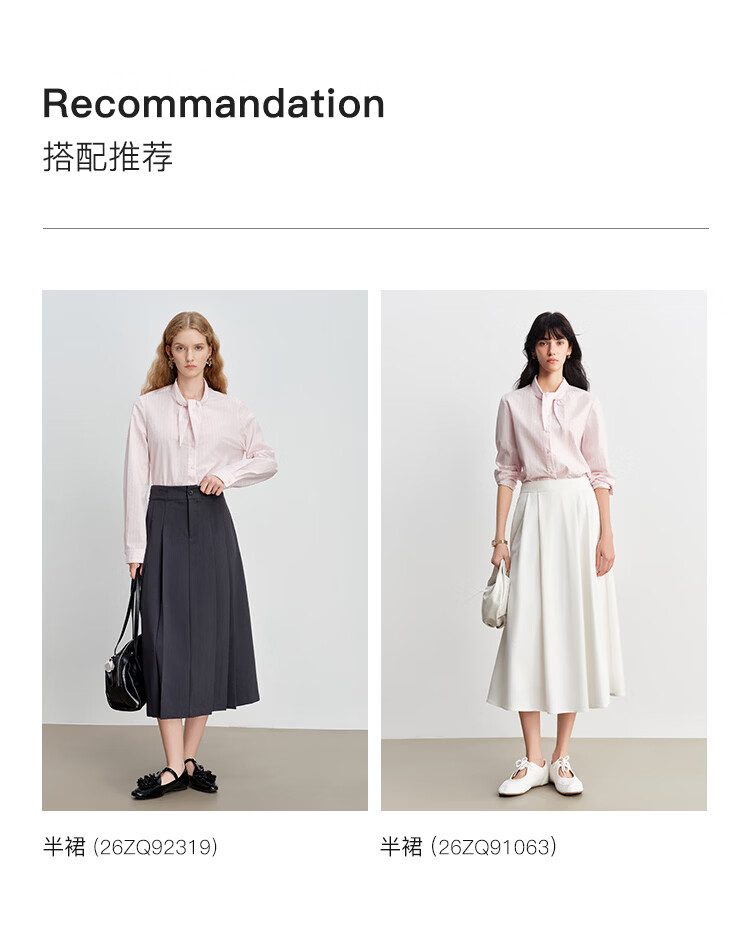Open the white skirt outfit photo
Viewport: 750px width, 934px height.
point(543,550)
